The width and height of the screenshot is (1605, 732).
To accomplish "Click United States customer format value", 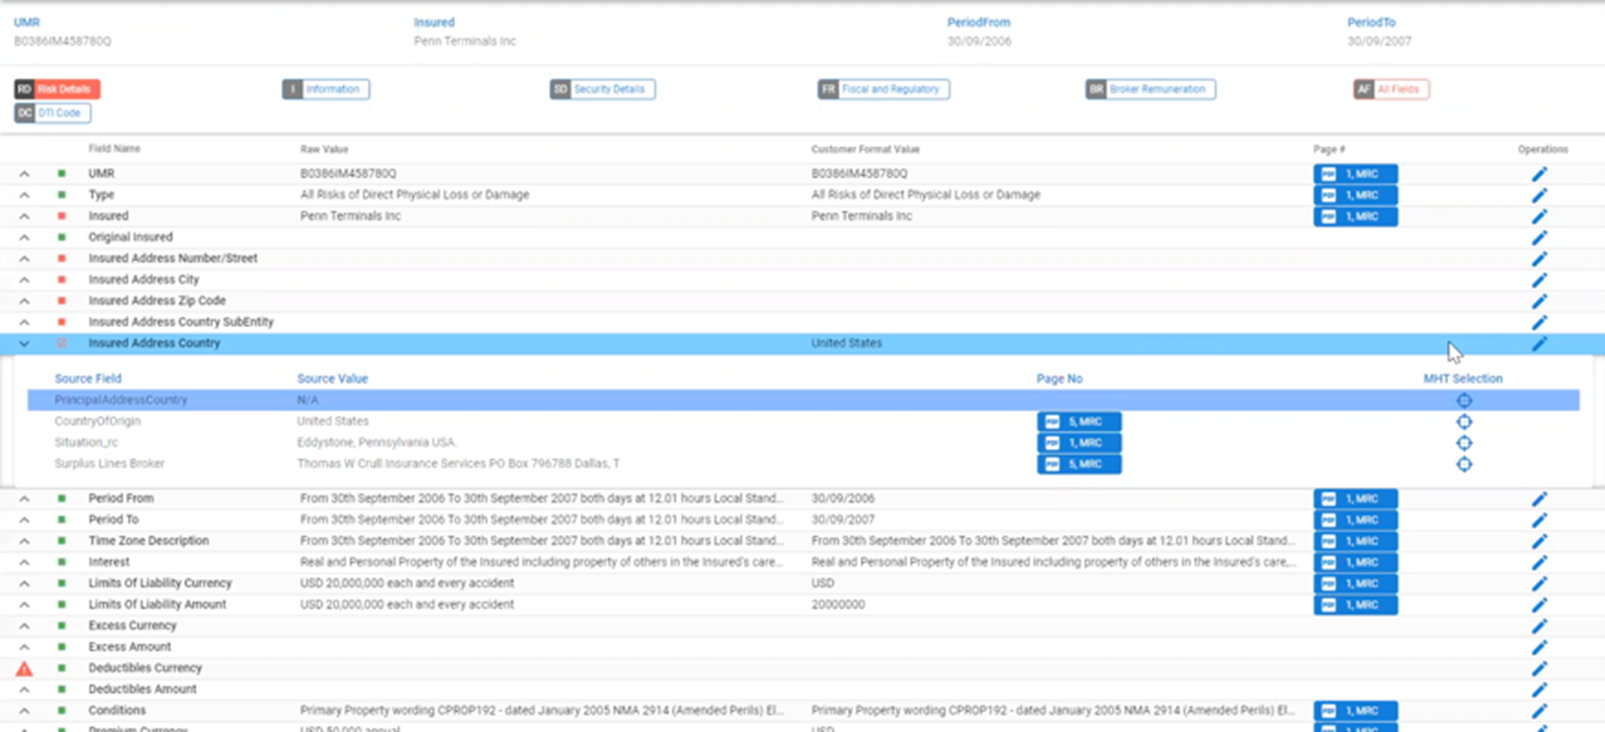I will tap(846, 343).
